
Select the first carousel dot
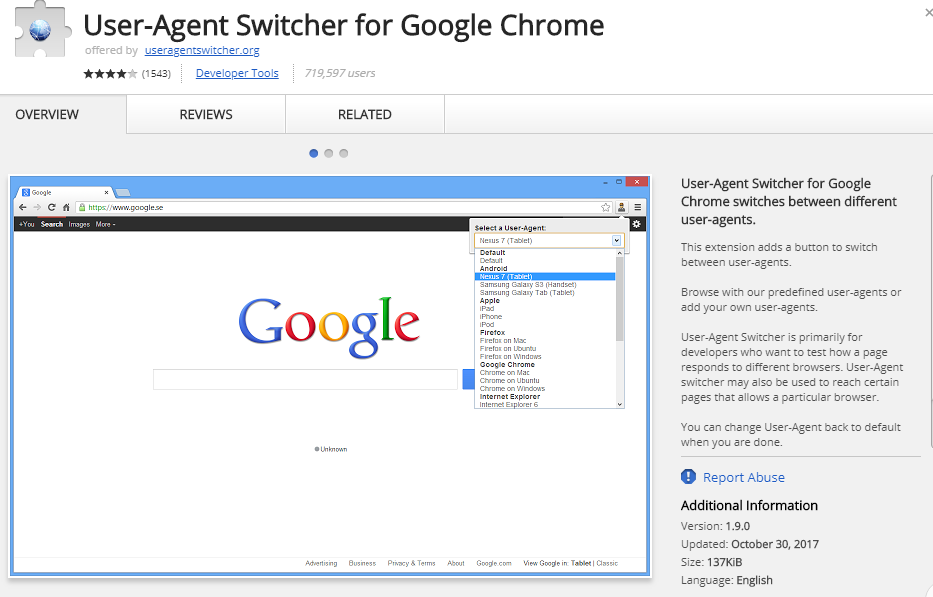314,153
